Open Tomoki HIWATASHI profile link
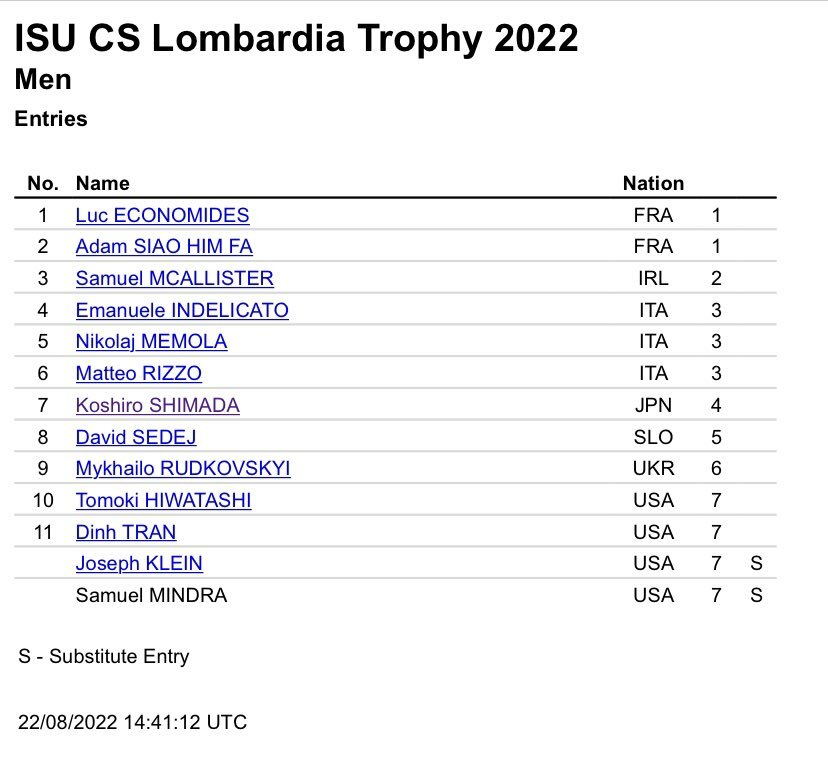This screenshot has height=771, width=828. tap(163, 500)
